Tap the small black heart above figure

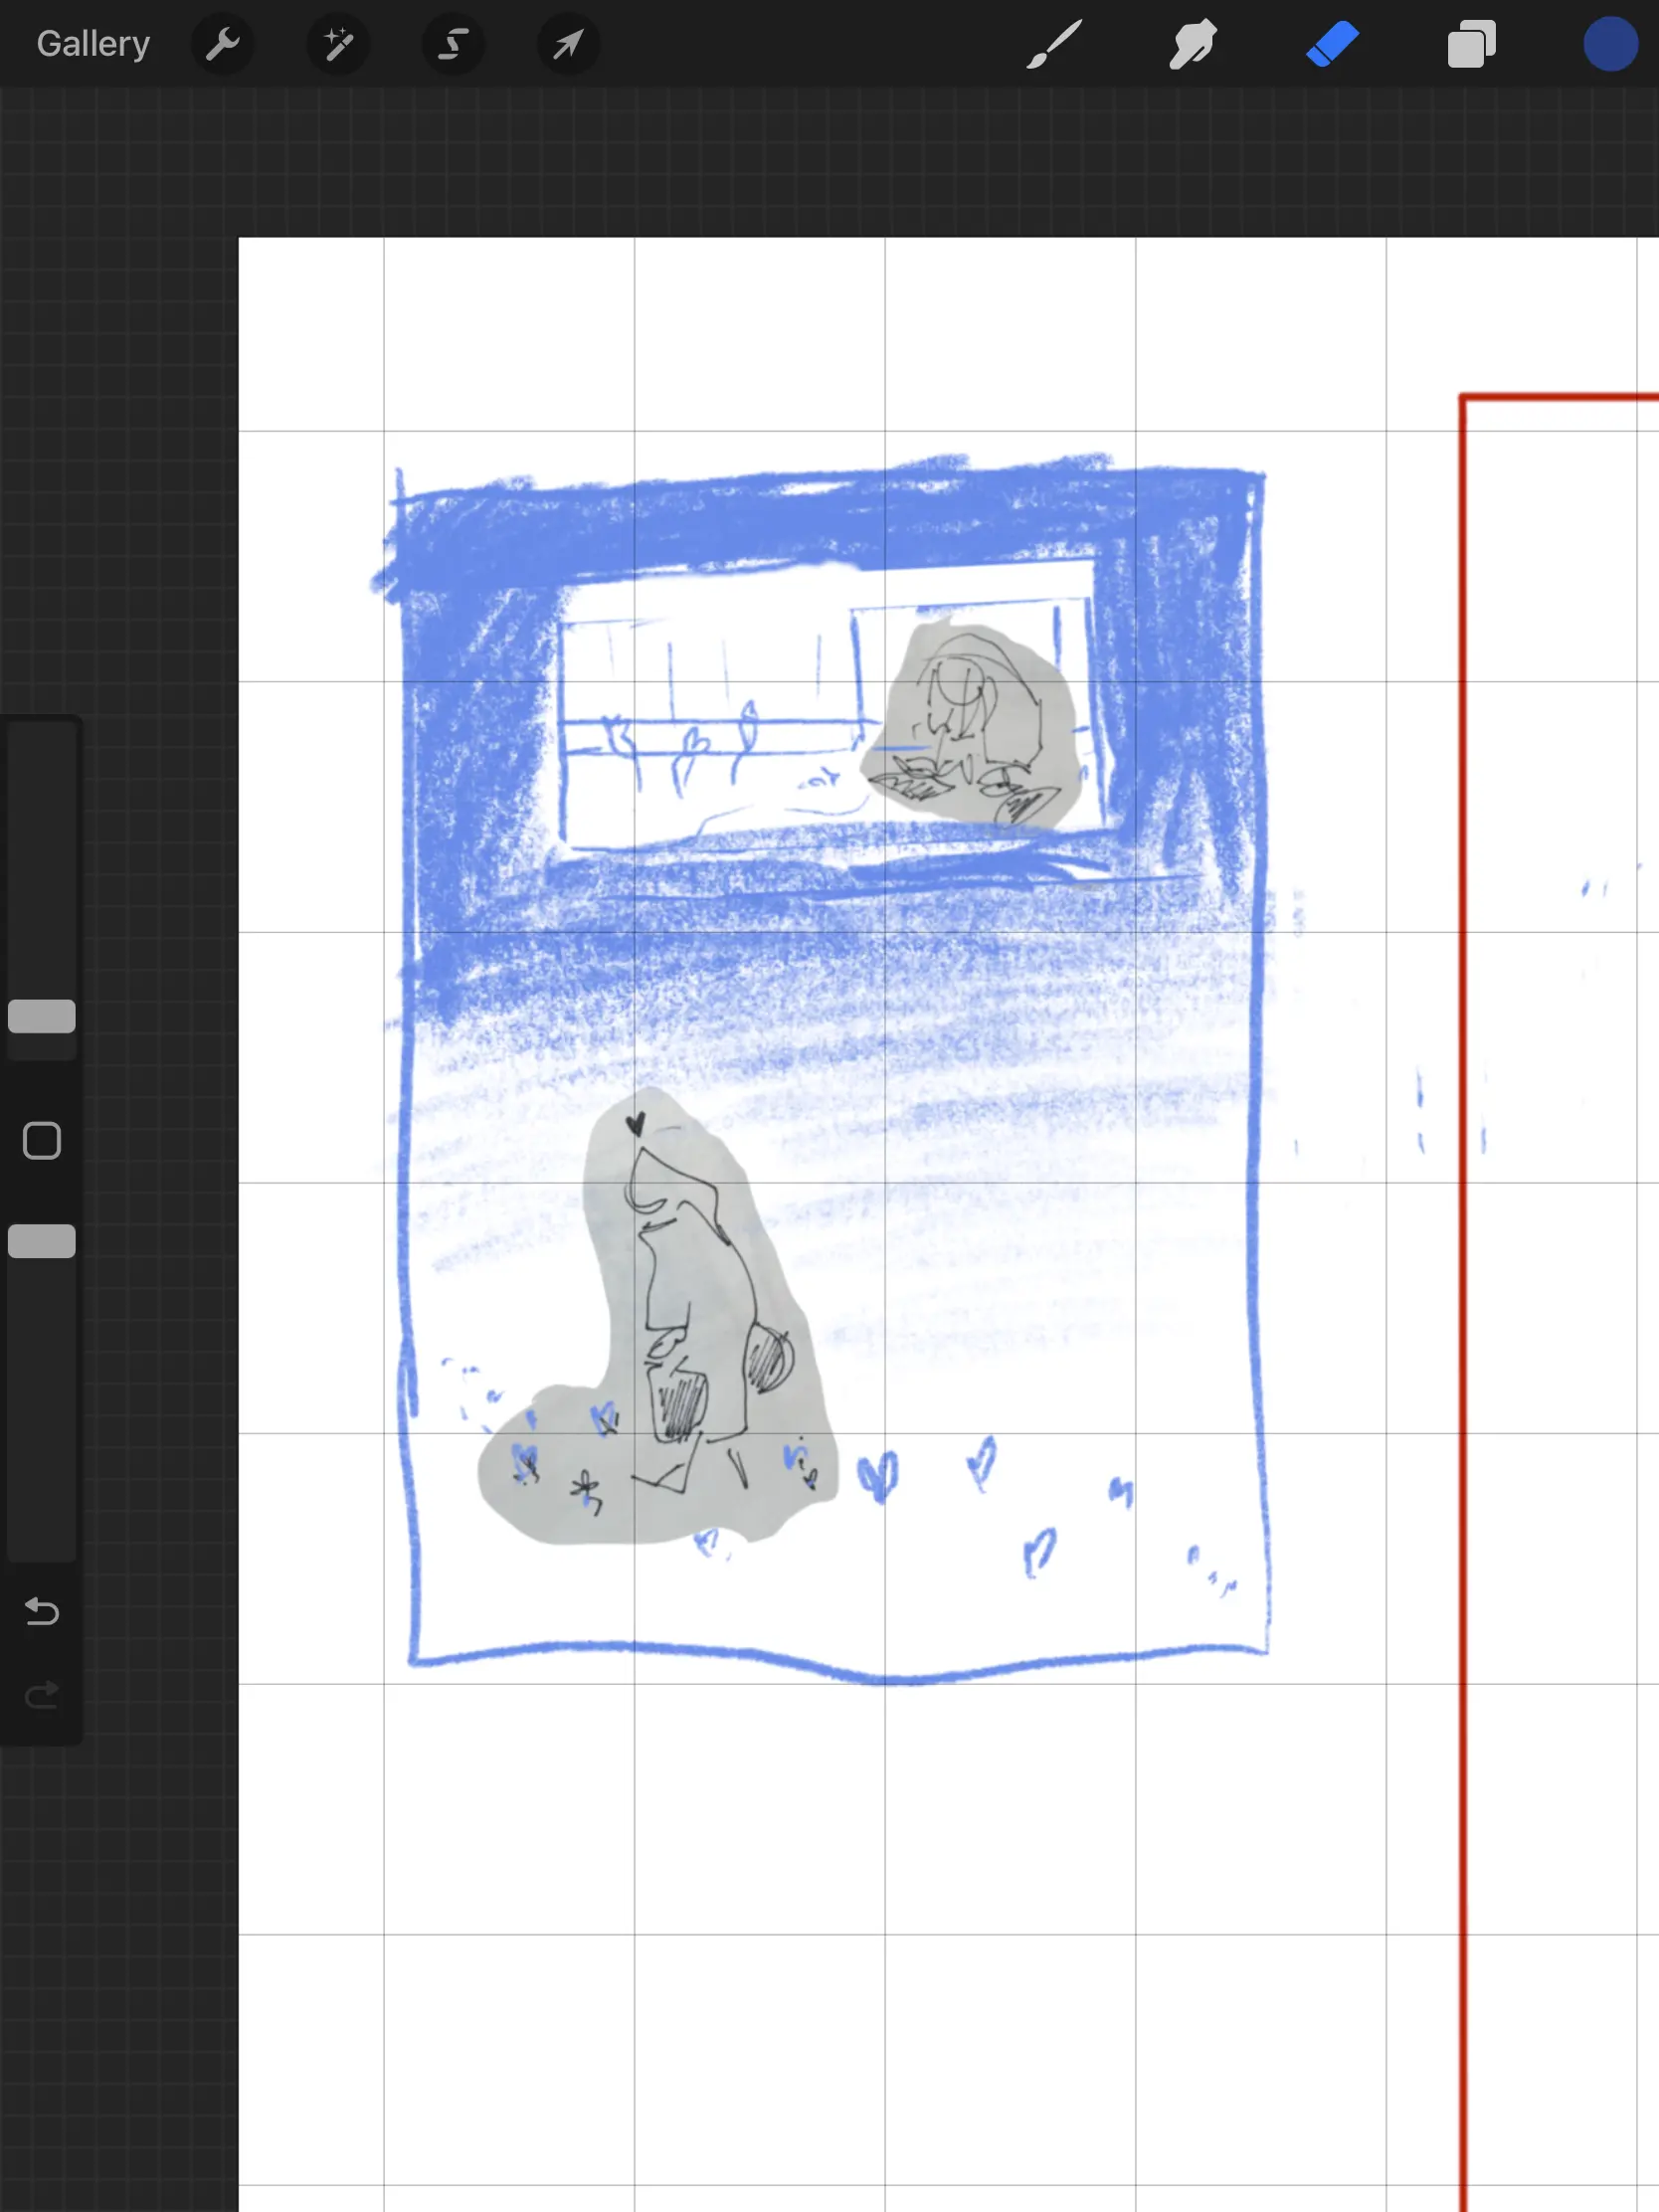(635, 1124)
